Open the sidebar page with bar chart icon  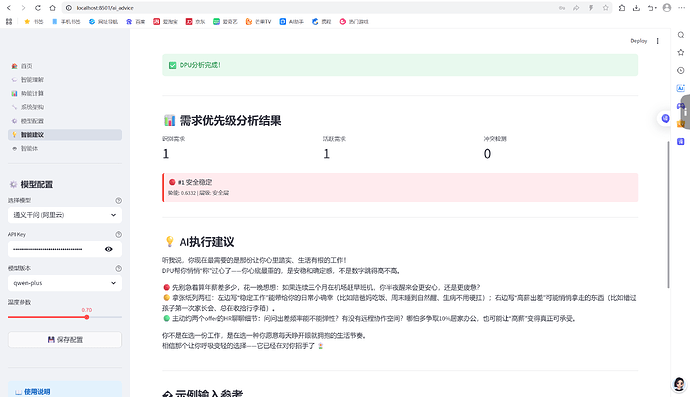point(65,93)
